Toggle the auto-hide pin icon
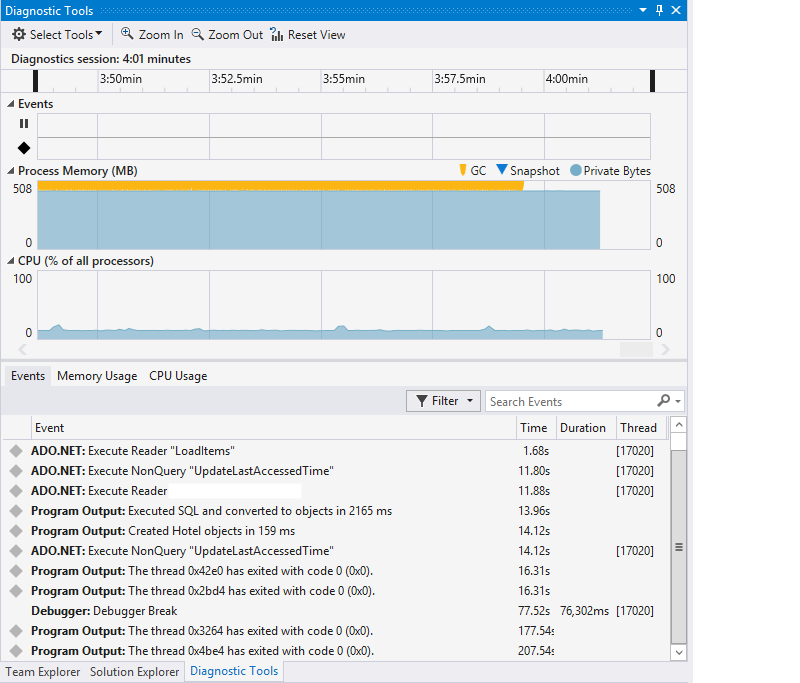Screen dimensions: 800x683 [659, 10]
